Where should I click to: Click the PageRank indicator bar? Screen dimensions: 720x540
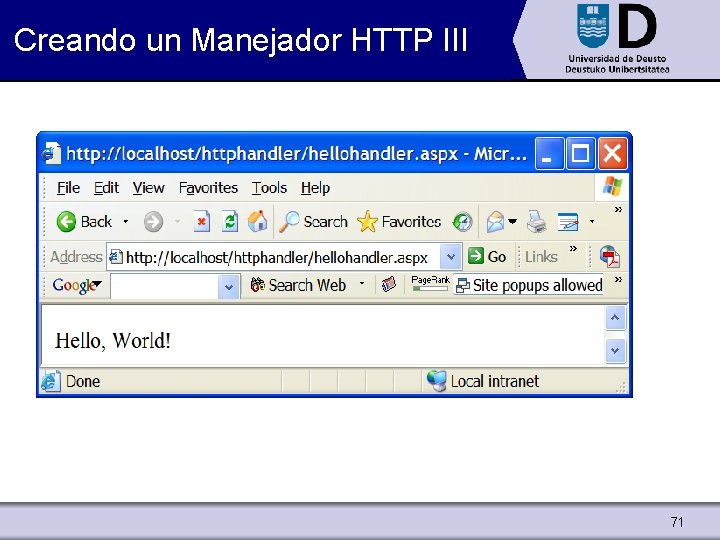430,284
